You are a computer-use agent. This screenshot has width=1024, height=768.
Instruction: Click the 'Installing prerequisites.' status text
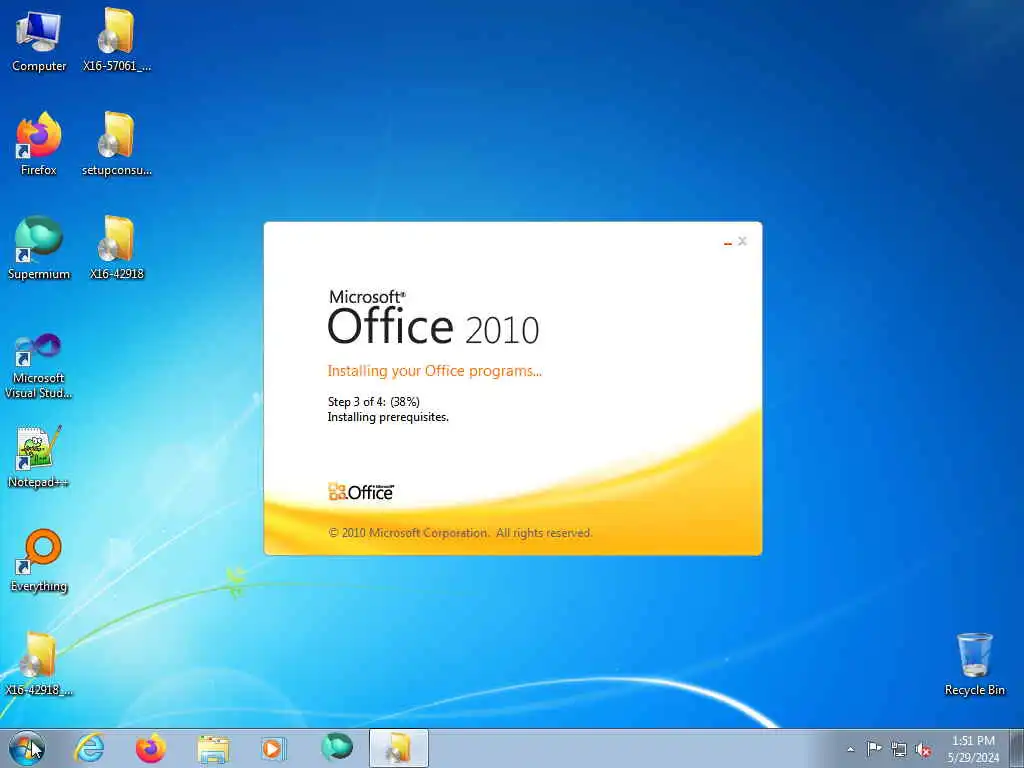click(x=388, y=417)
